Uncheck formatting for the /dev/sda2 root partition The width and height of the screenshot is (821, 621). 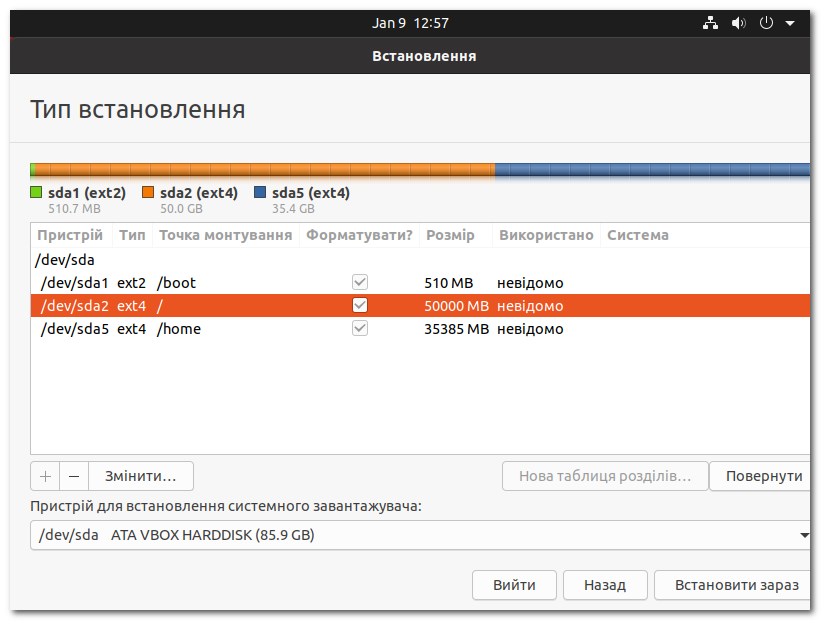coord(359,305)
